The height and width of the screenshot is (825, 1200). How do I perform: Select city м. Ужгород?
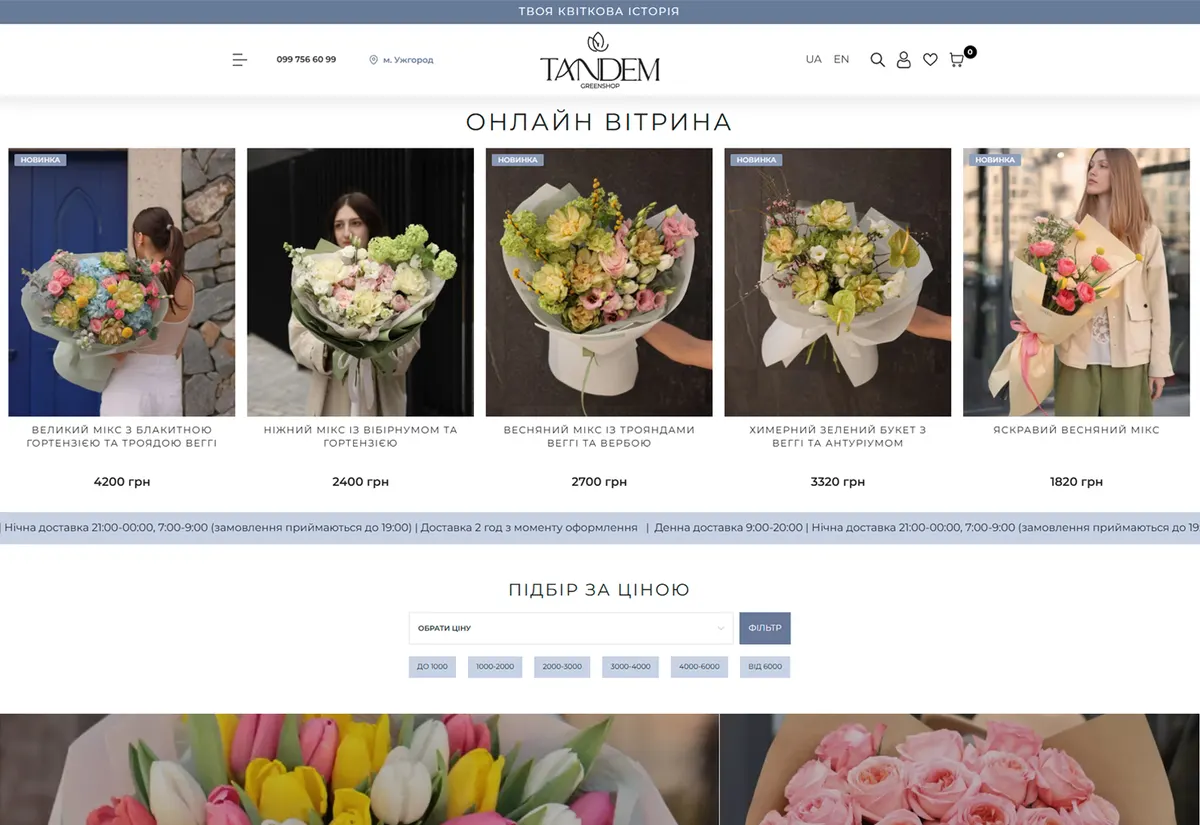[408, 60]
